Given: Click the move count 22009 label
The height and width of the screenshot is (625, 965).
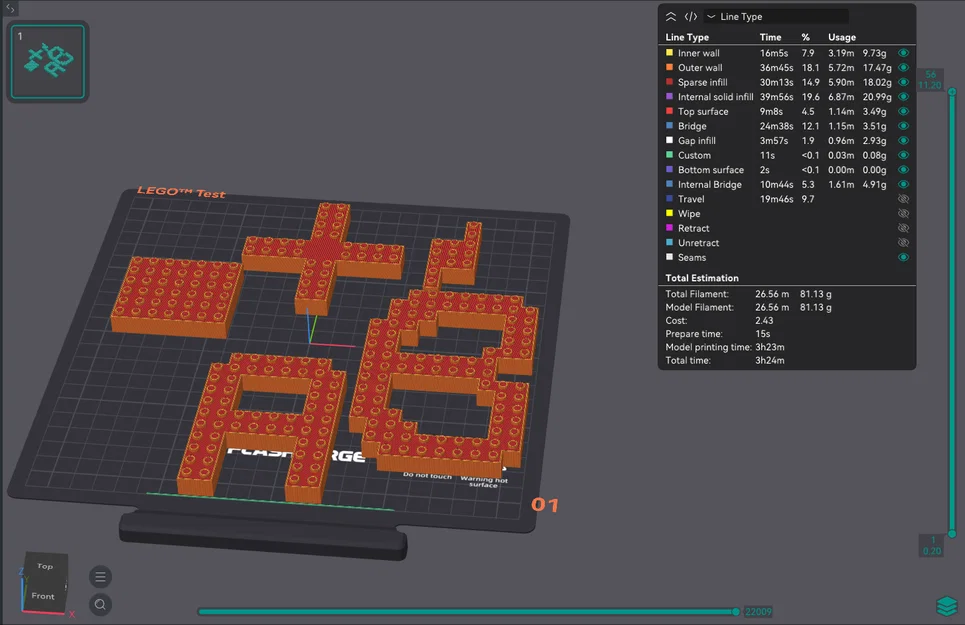Looking at the screenshot, I should point(758,611).
